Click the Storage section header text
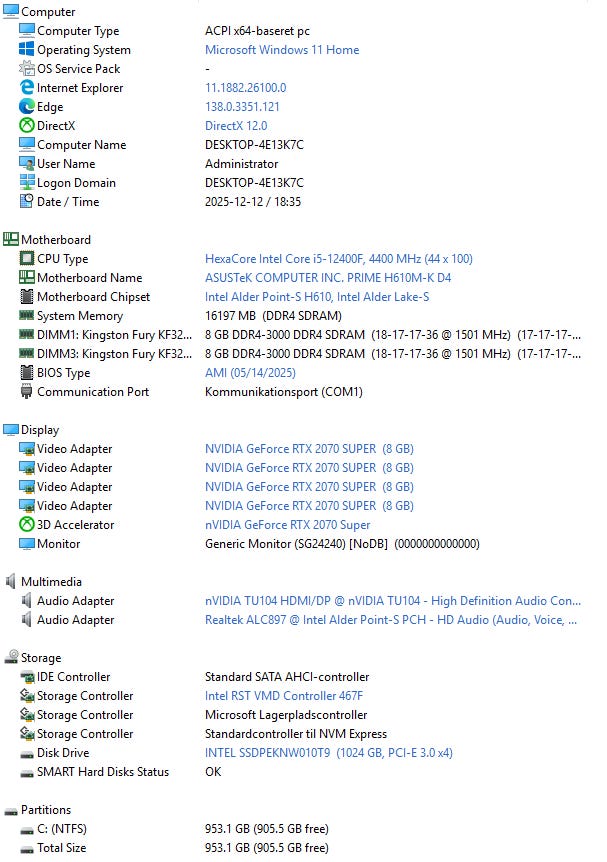This screenshot has height=862, width=607. (x=41, y=658)
